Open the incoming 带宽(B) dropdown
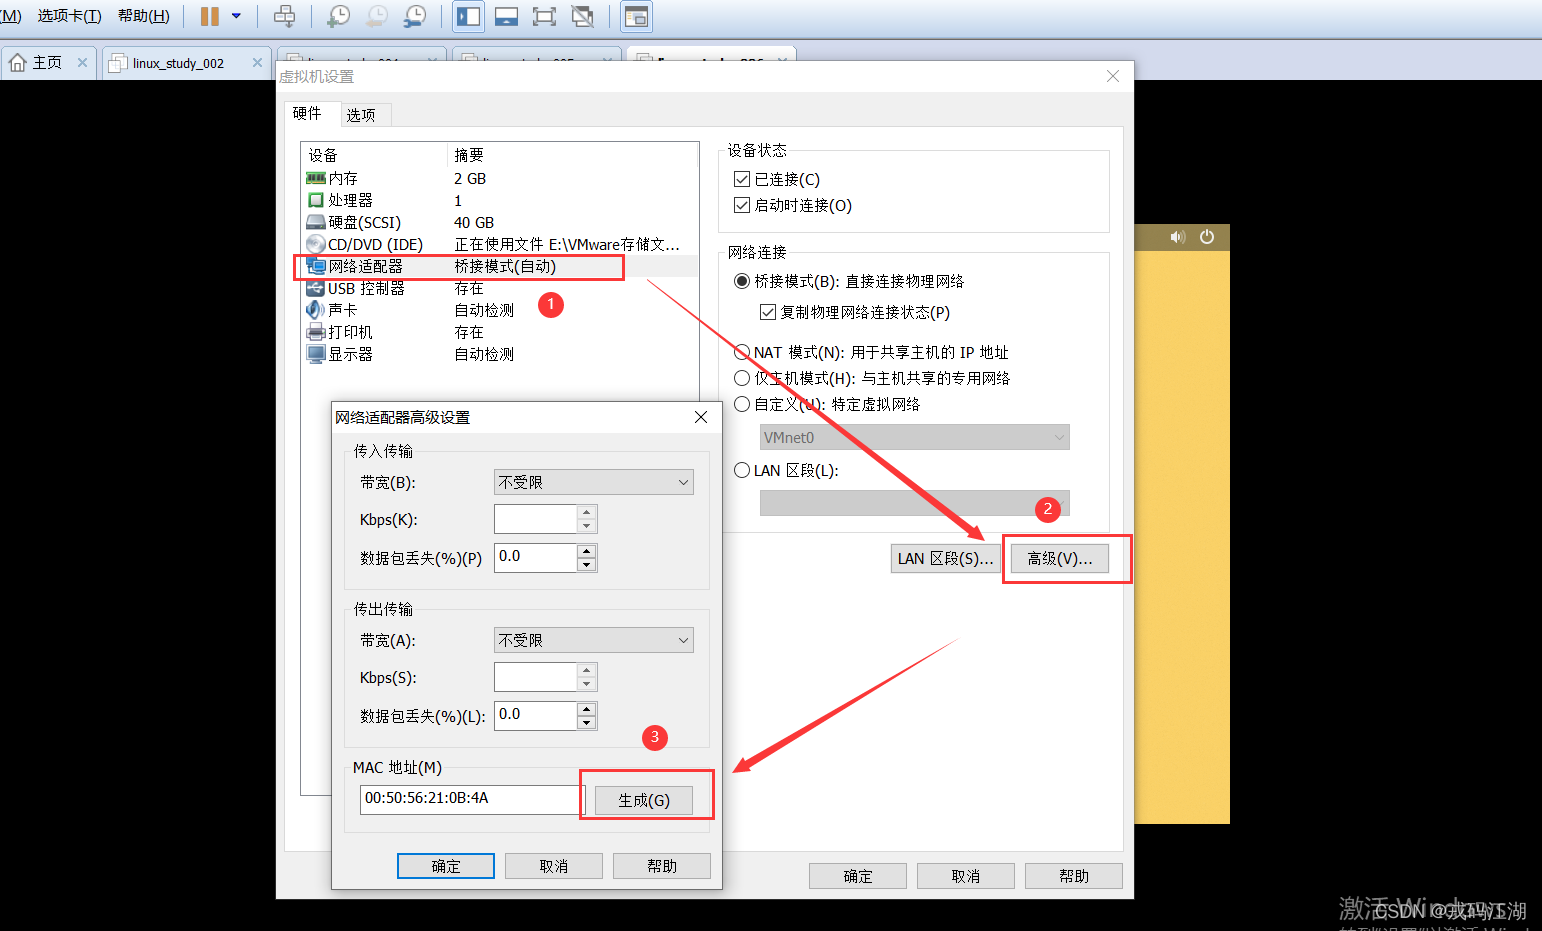This screenshot has height=931, width=1542. tap(594, 482)
